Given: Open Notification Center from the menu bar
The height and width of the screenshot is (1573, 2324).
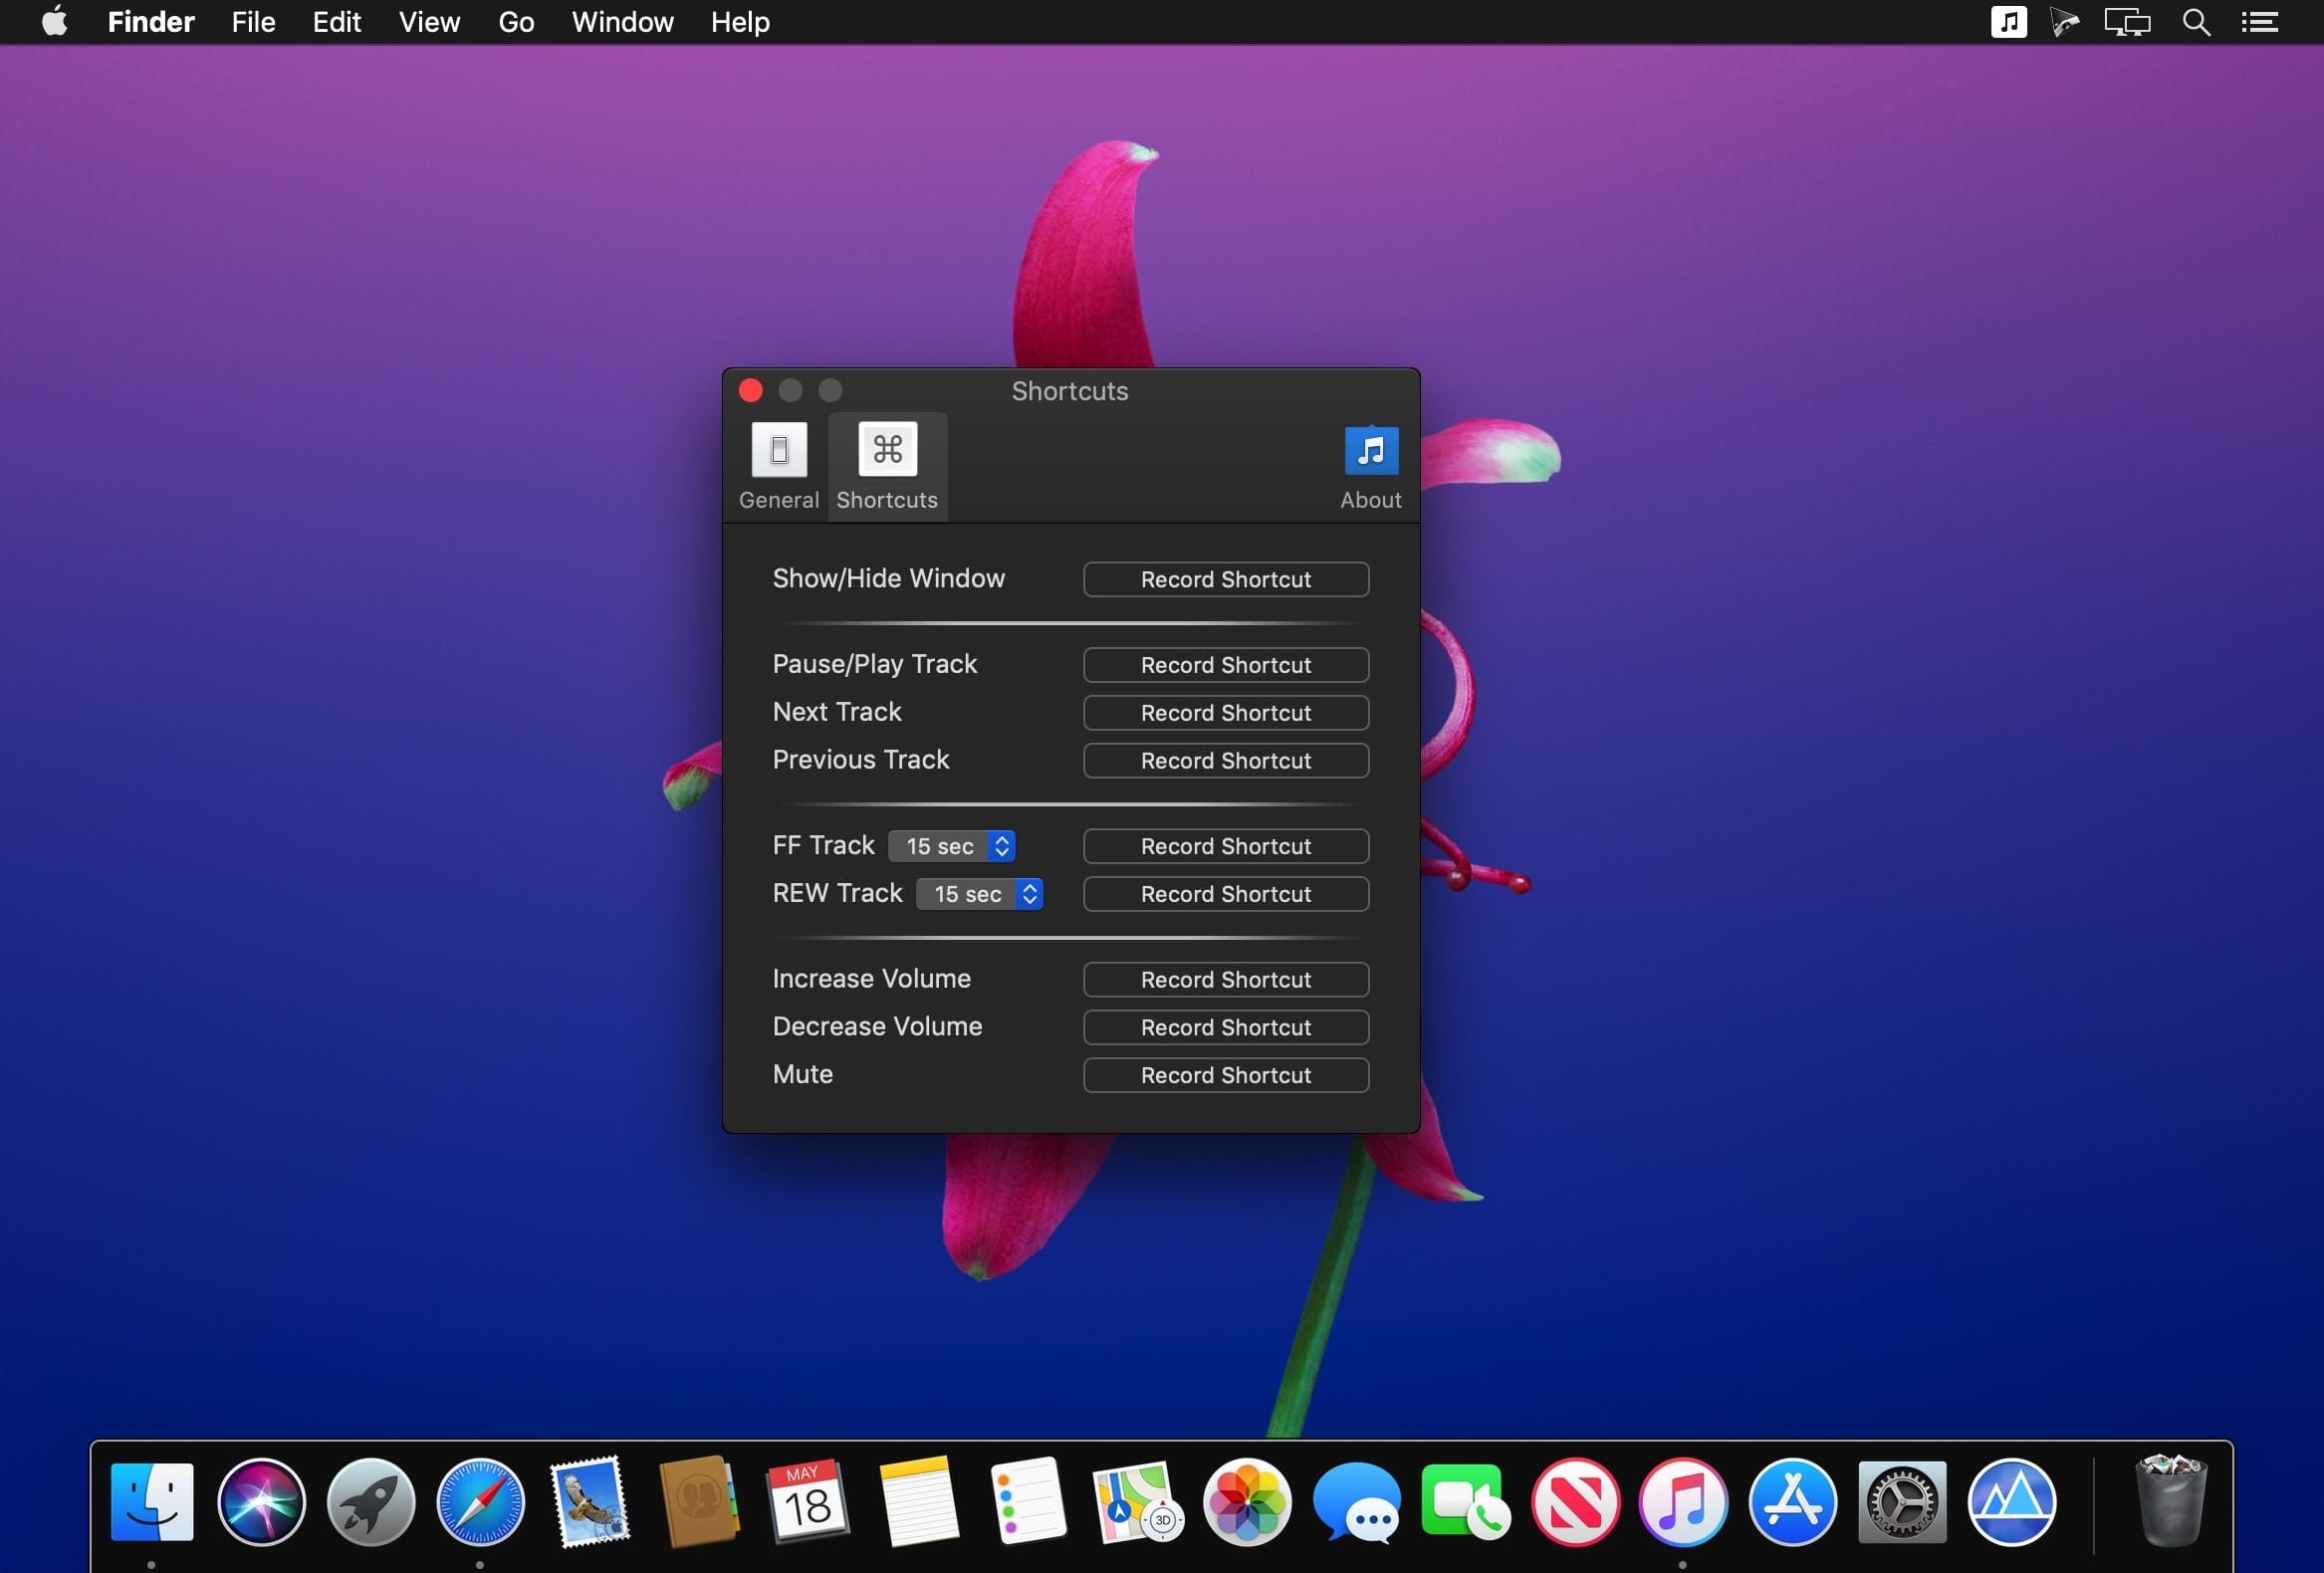Looking at the screenshot, I should pyautogui.click(x=2259, y=22).
